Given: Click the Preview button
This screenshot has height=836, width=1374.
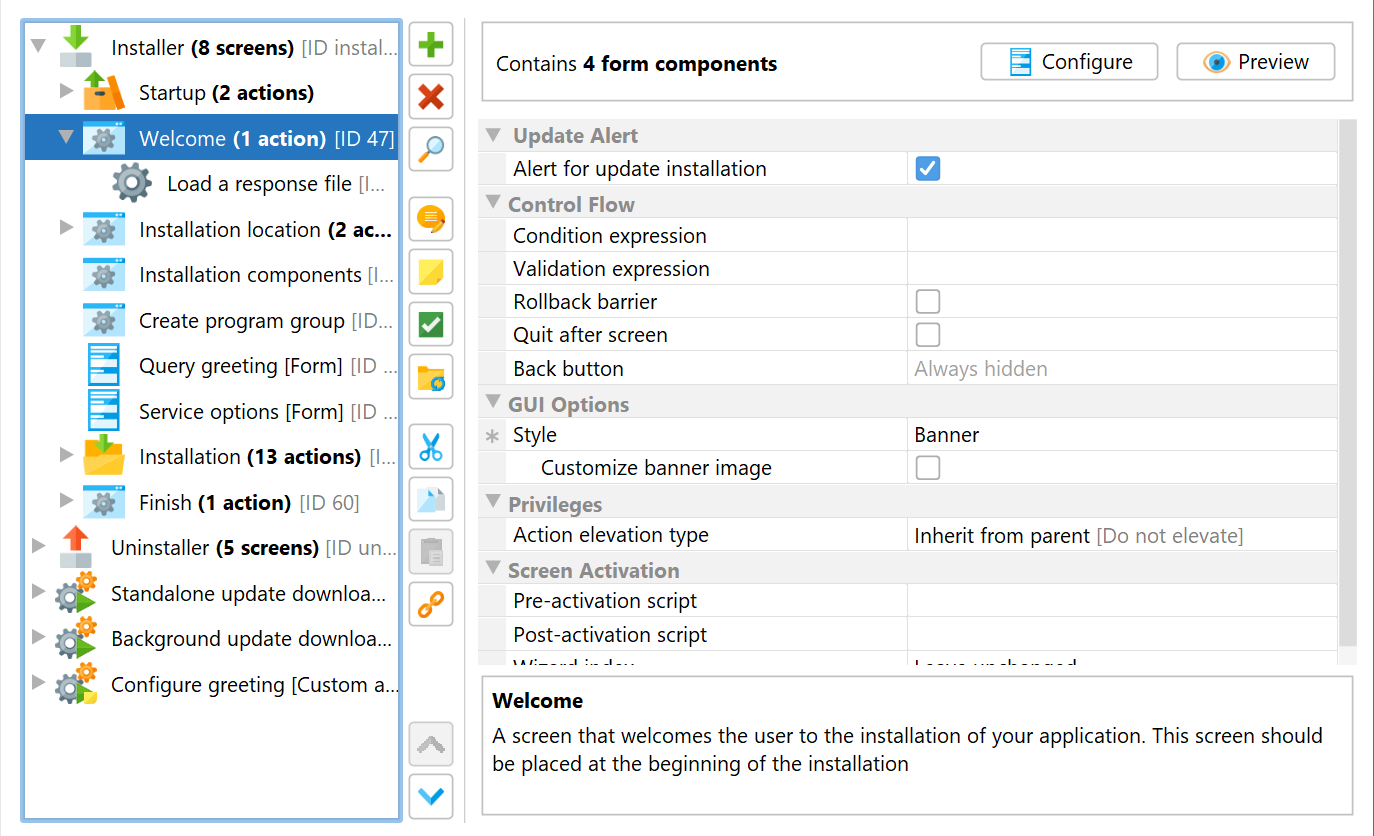Looking at the screenshot, I should [1256, 62].
